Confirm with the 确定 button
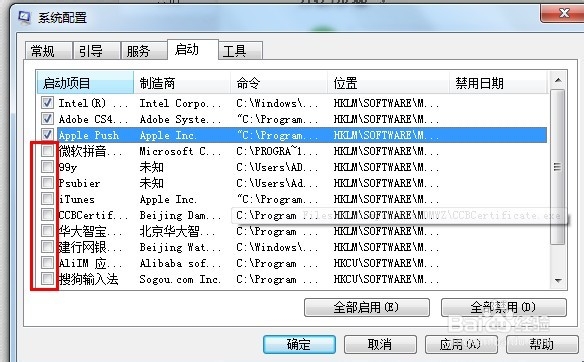This screenshot has height=362, width=584. coord(299,344)
